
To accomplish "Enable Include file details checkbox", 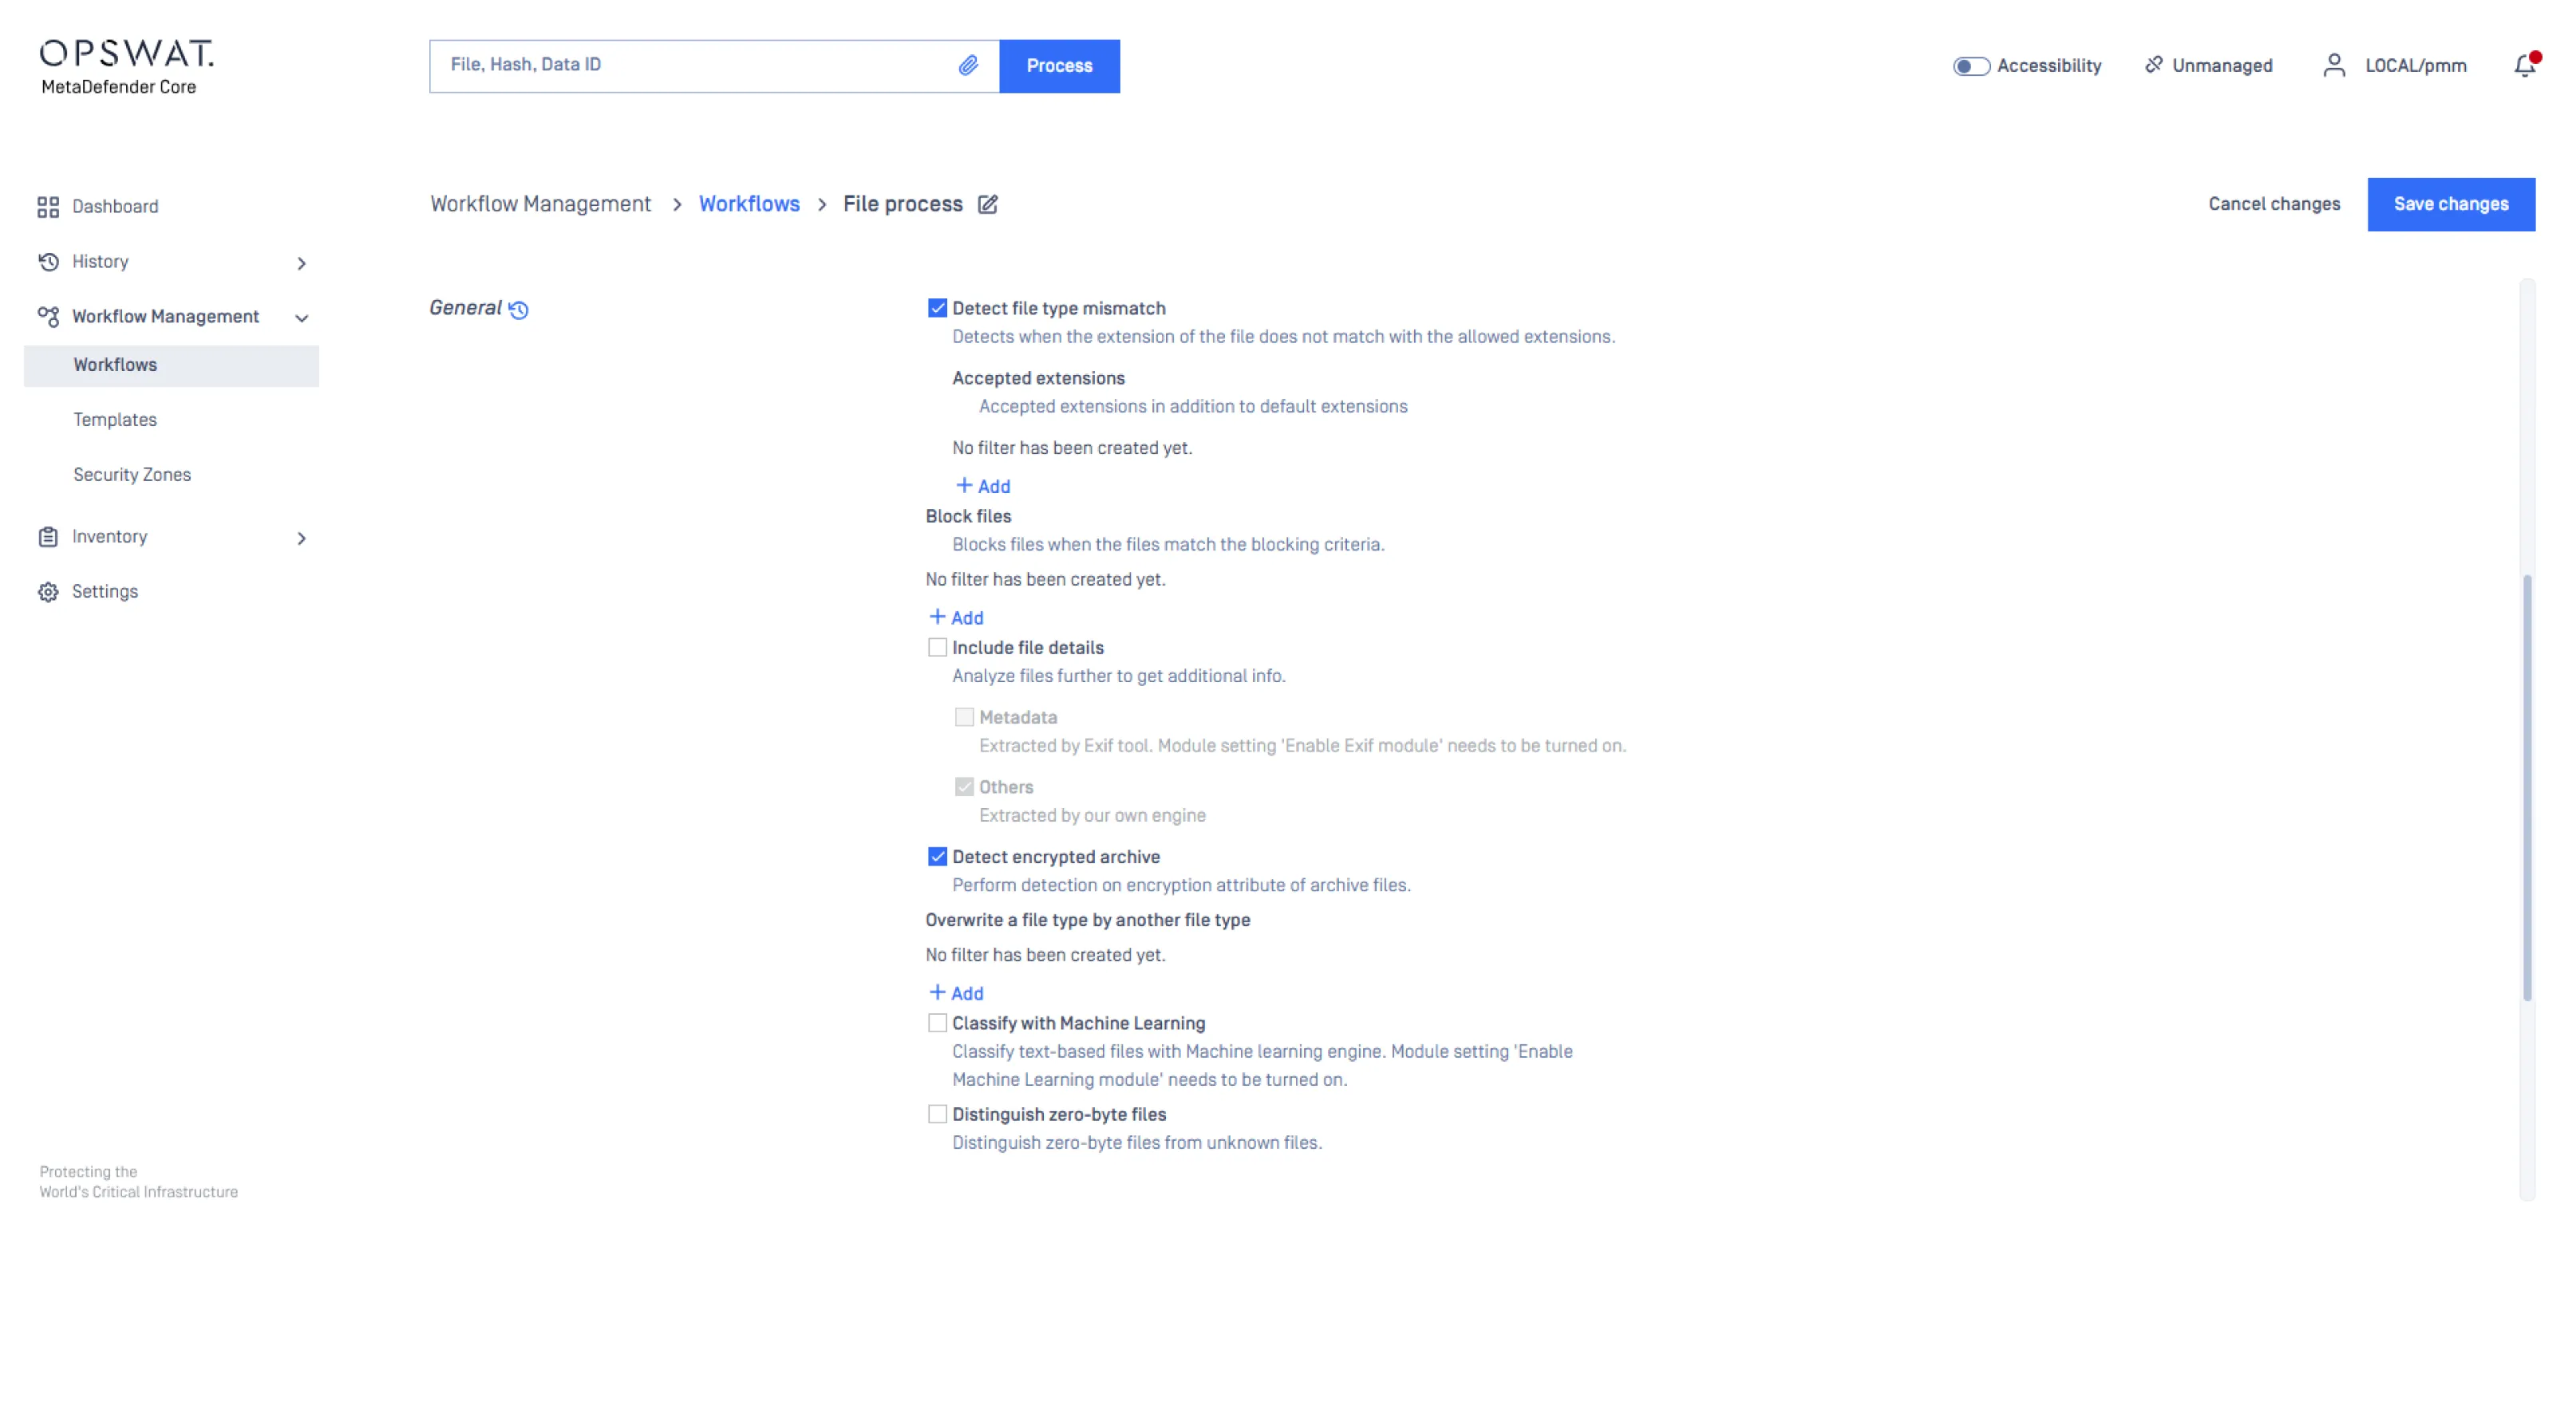I will [937, 647].
